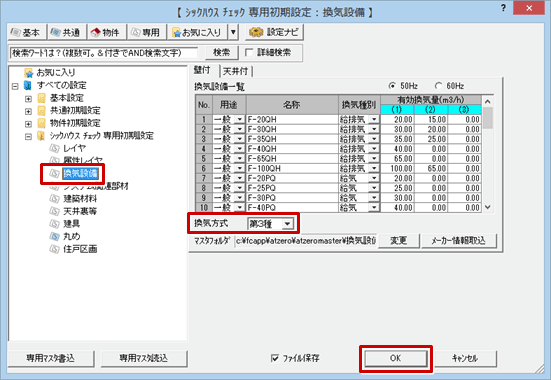551x380 pixels.
Task: Open the dropdown arrow beside お気に入り
Action: [x=233, y=32]
